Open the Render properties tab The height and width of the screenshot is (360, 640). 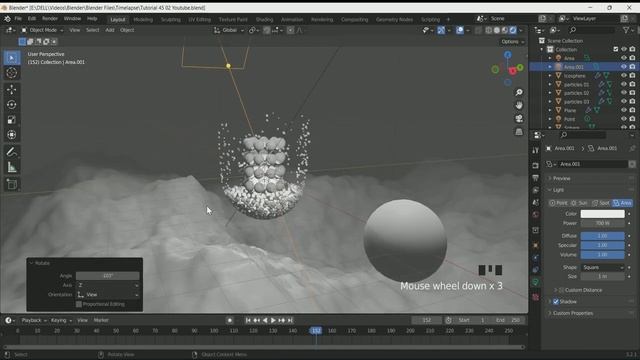536,165
